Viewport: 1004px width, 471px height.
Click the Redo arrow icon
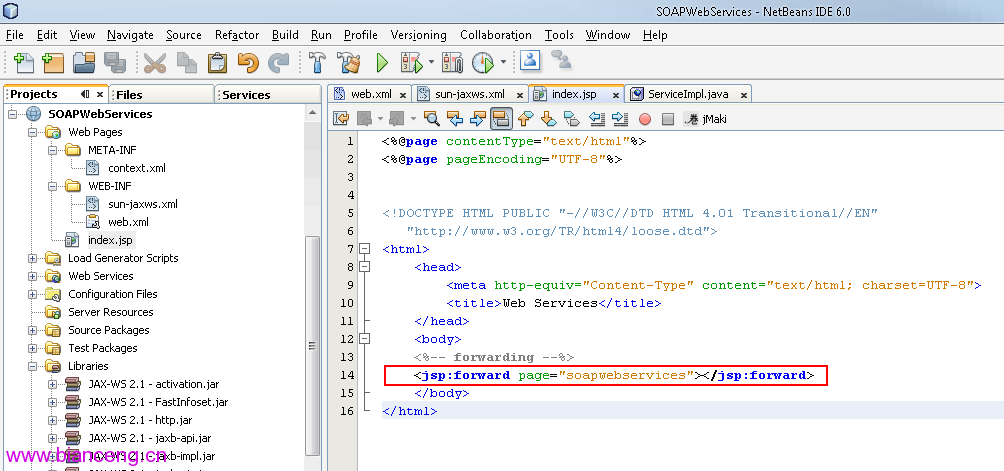click(279, 63)
